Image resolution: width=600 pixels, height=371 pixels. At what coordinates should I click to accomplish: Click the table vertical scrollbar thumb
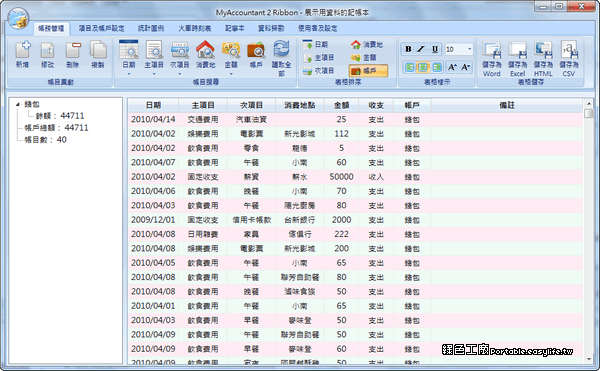589,114
